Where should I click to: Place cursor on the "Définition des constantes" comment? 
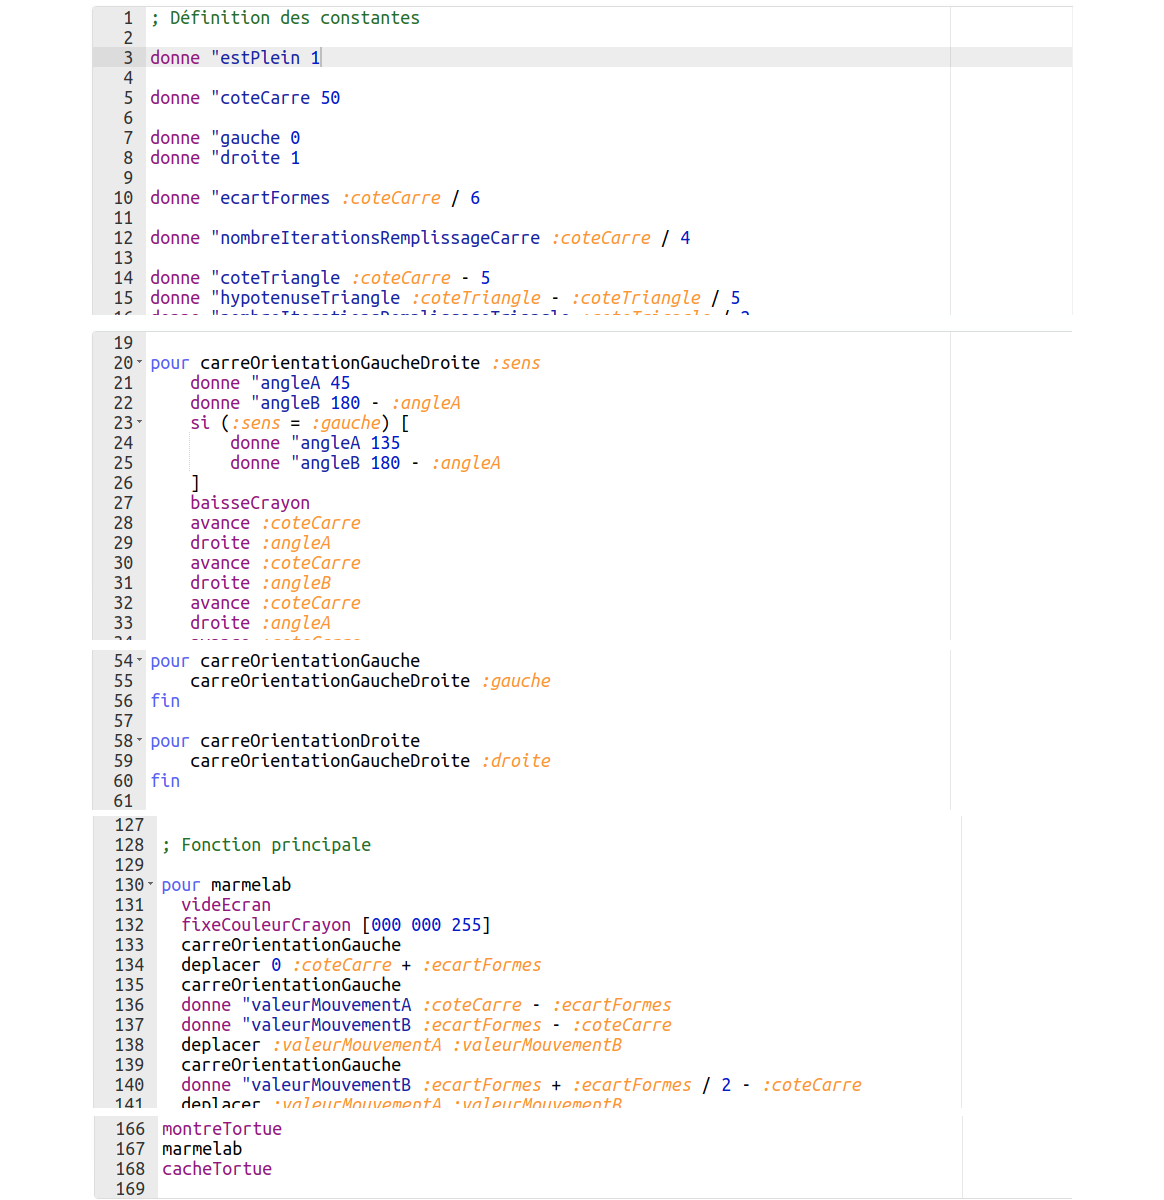coord(294,18)
